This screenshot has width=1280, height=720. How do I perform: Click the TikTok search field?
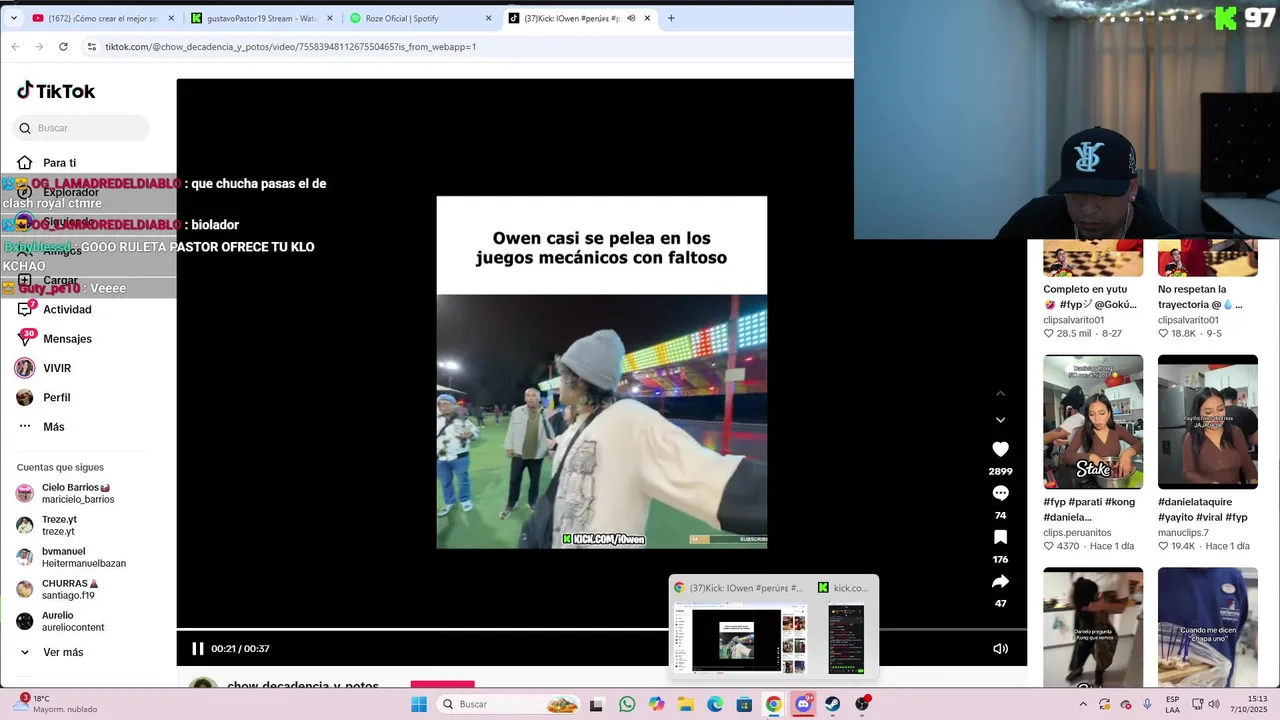coord(82,128)
